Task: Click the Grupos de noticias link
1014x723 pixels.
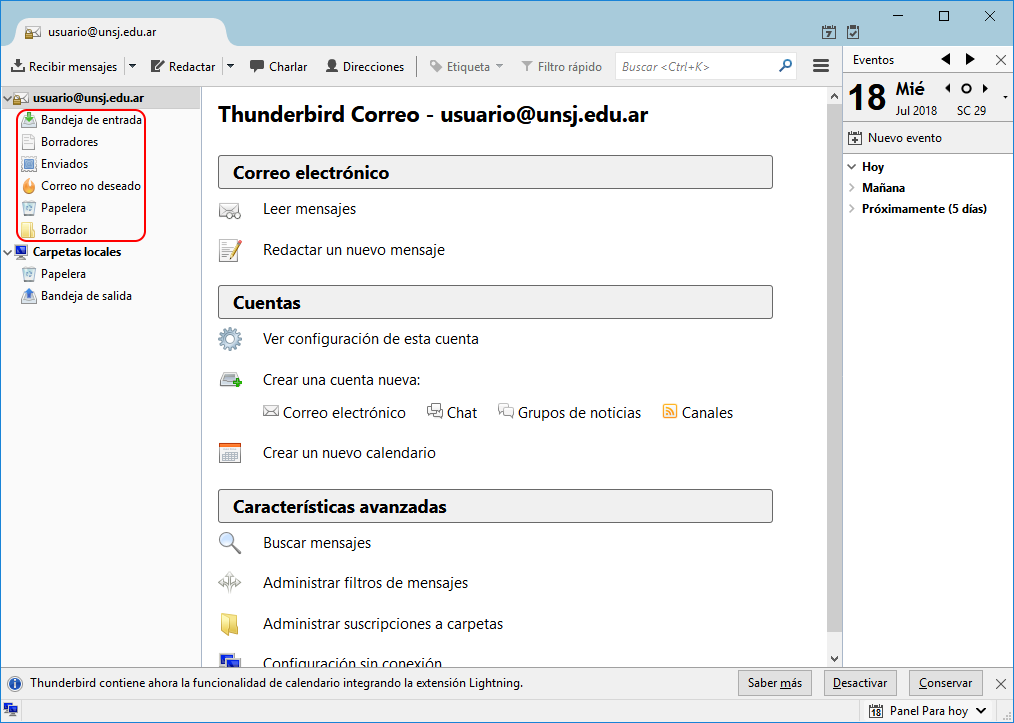Action: coord(569,413)
